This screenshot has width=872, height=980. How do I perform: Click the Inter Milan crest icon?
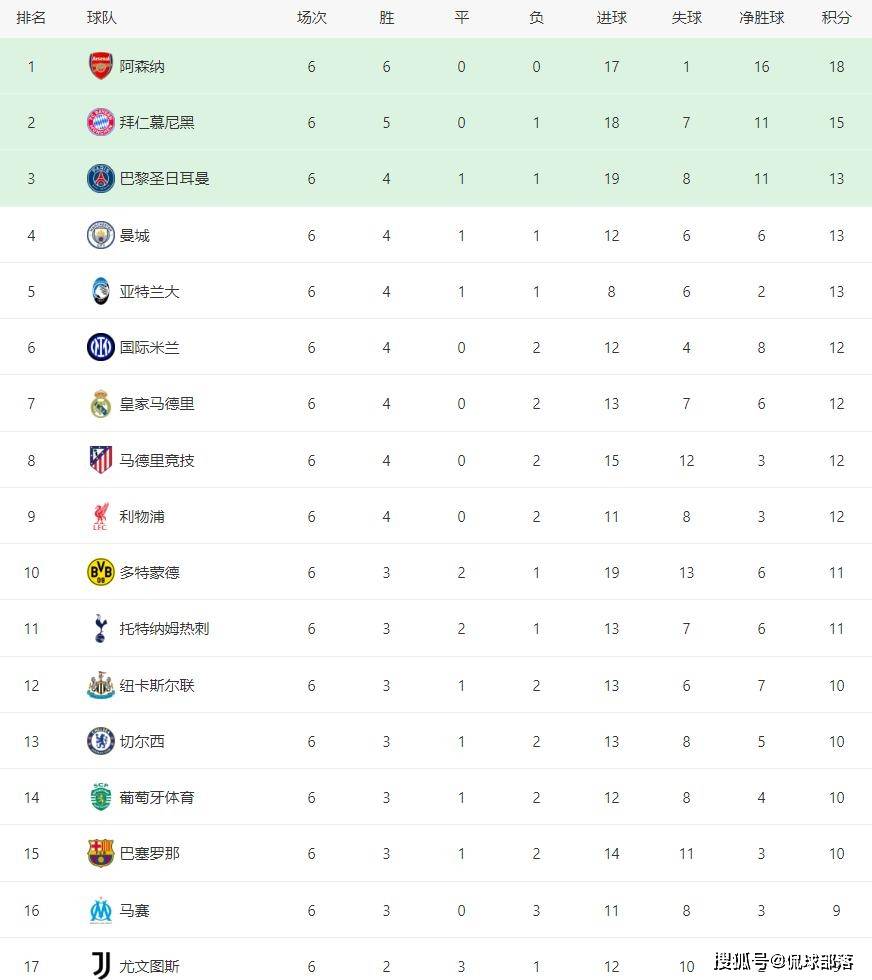101,348
